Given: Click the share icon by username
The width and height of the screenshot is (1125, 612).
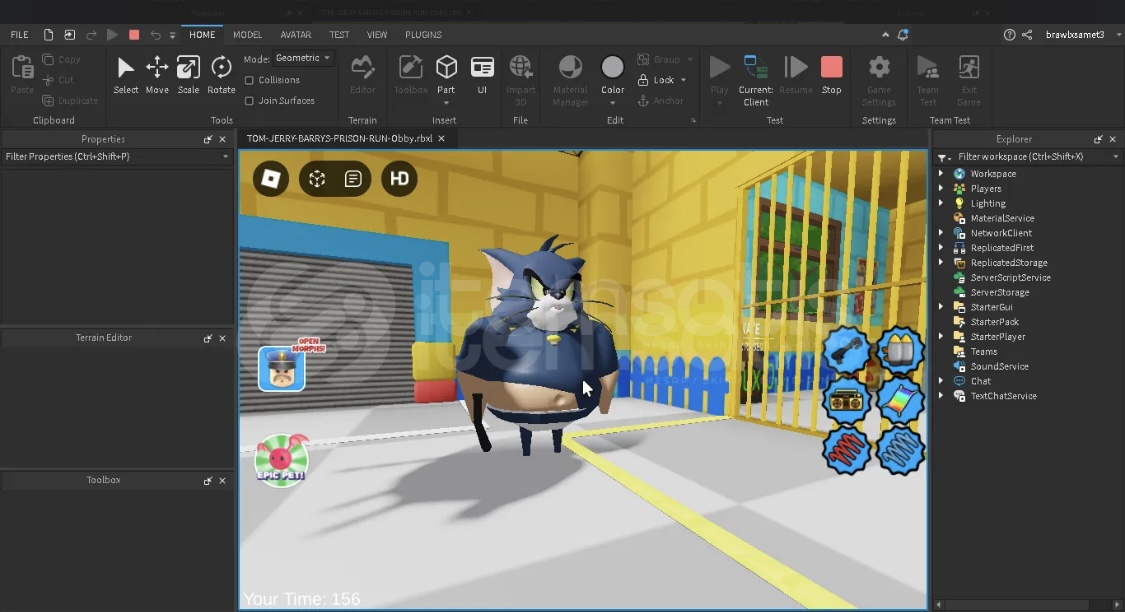Looking at the screenshot, I should pos(1027,34).
